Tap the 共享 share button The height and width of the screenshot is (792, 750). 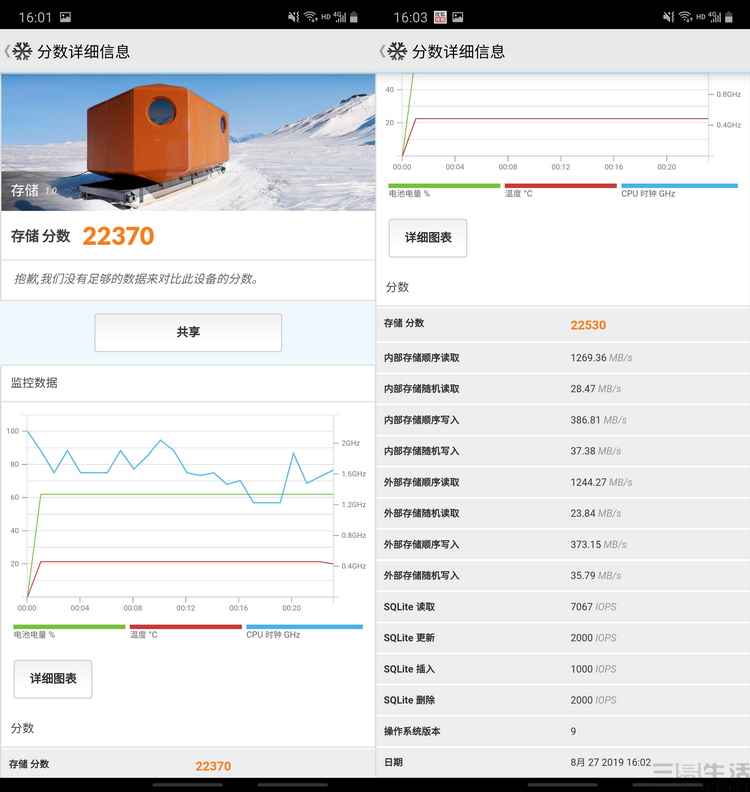click(x=188, y=332)
